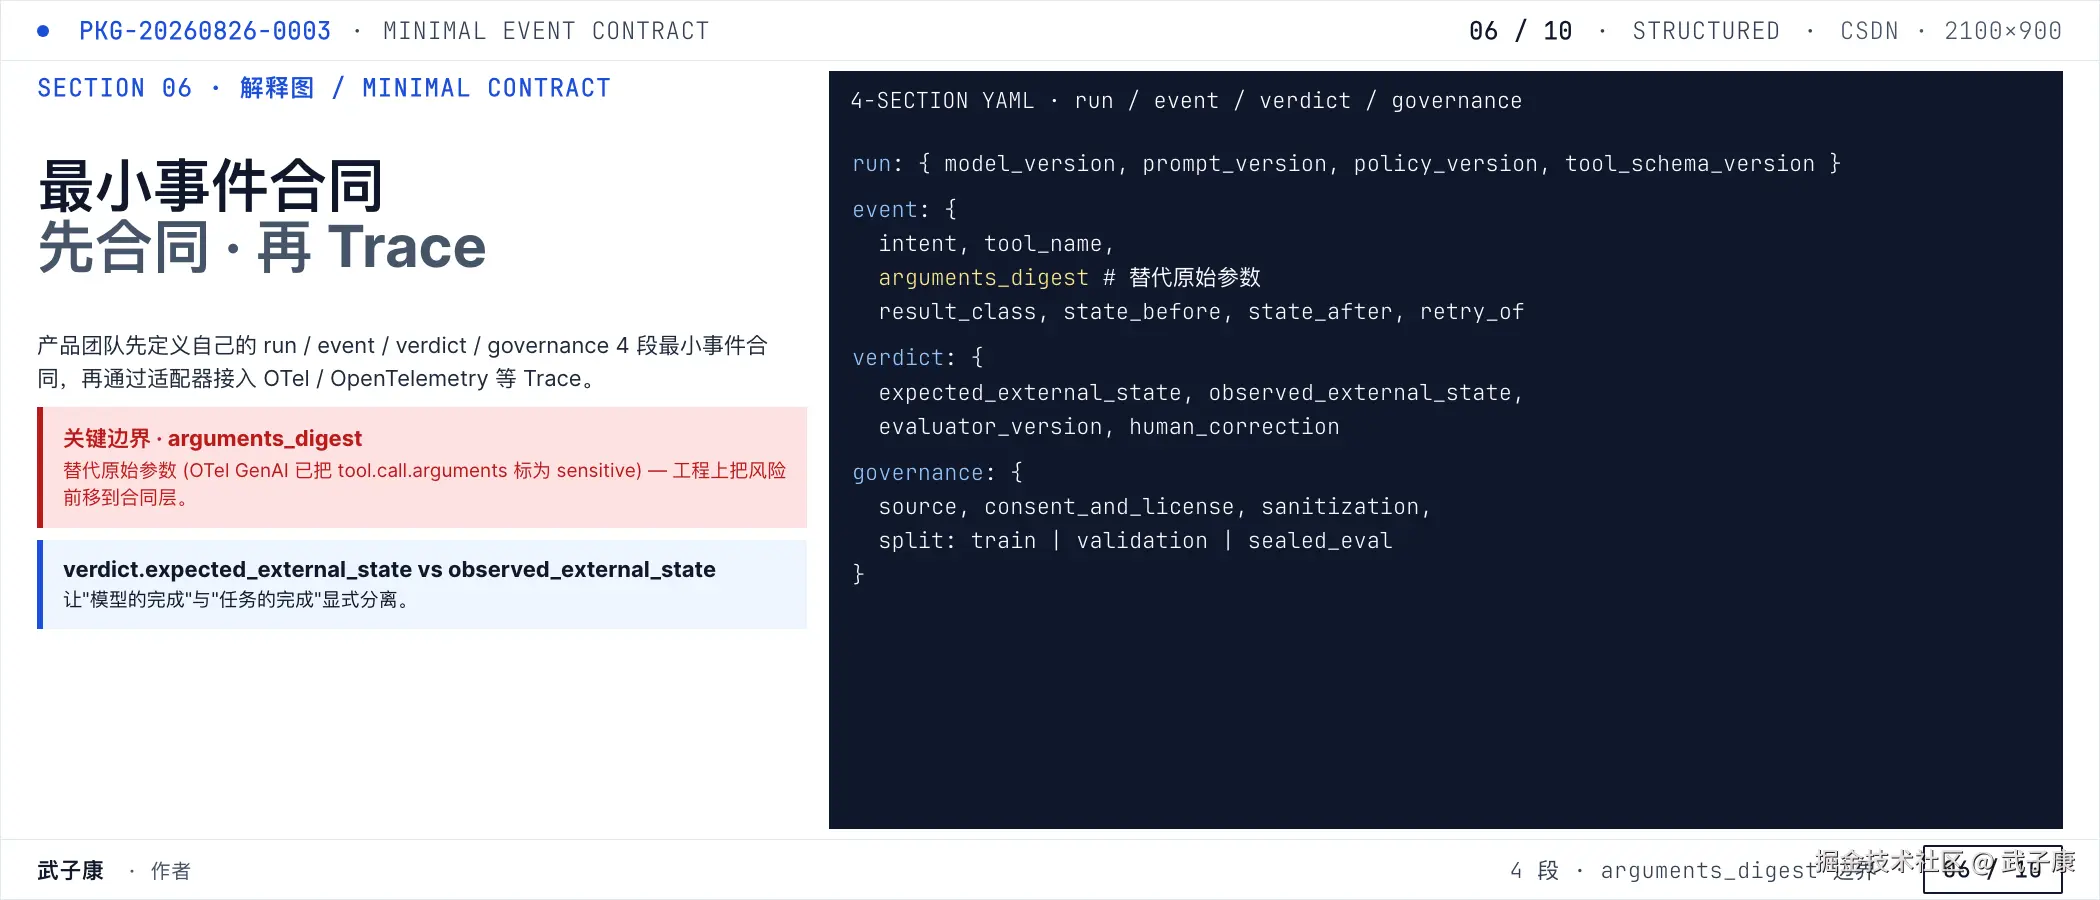Click the split: train | validation line
The width and height of the screenshot is (2100, 900).
tap(1135, 541)
